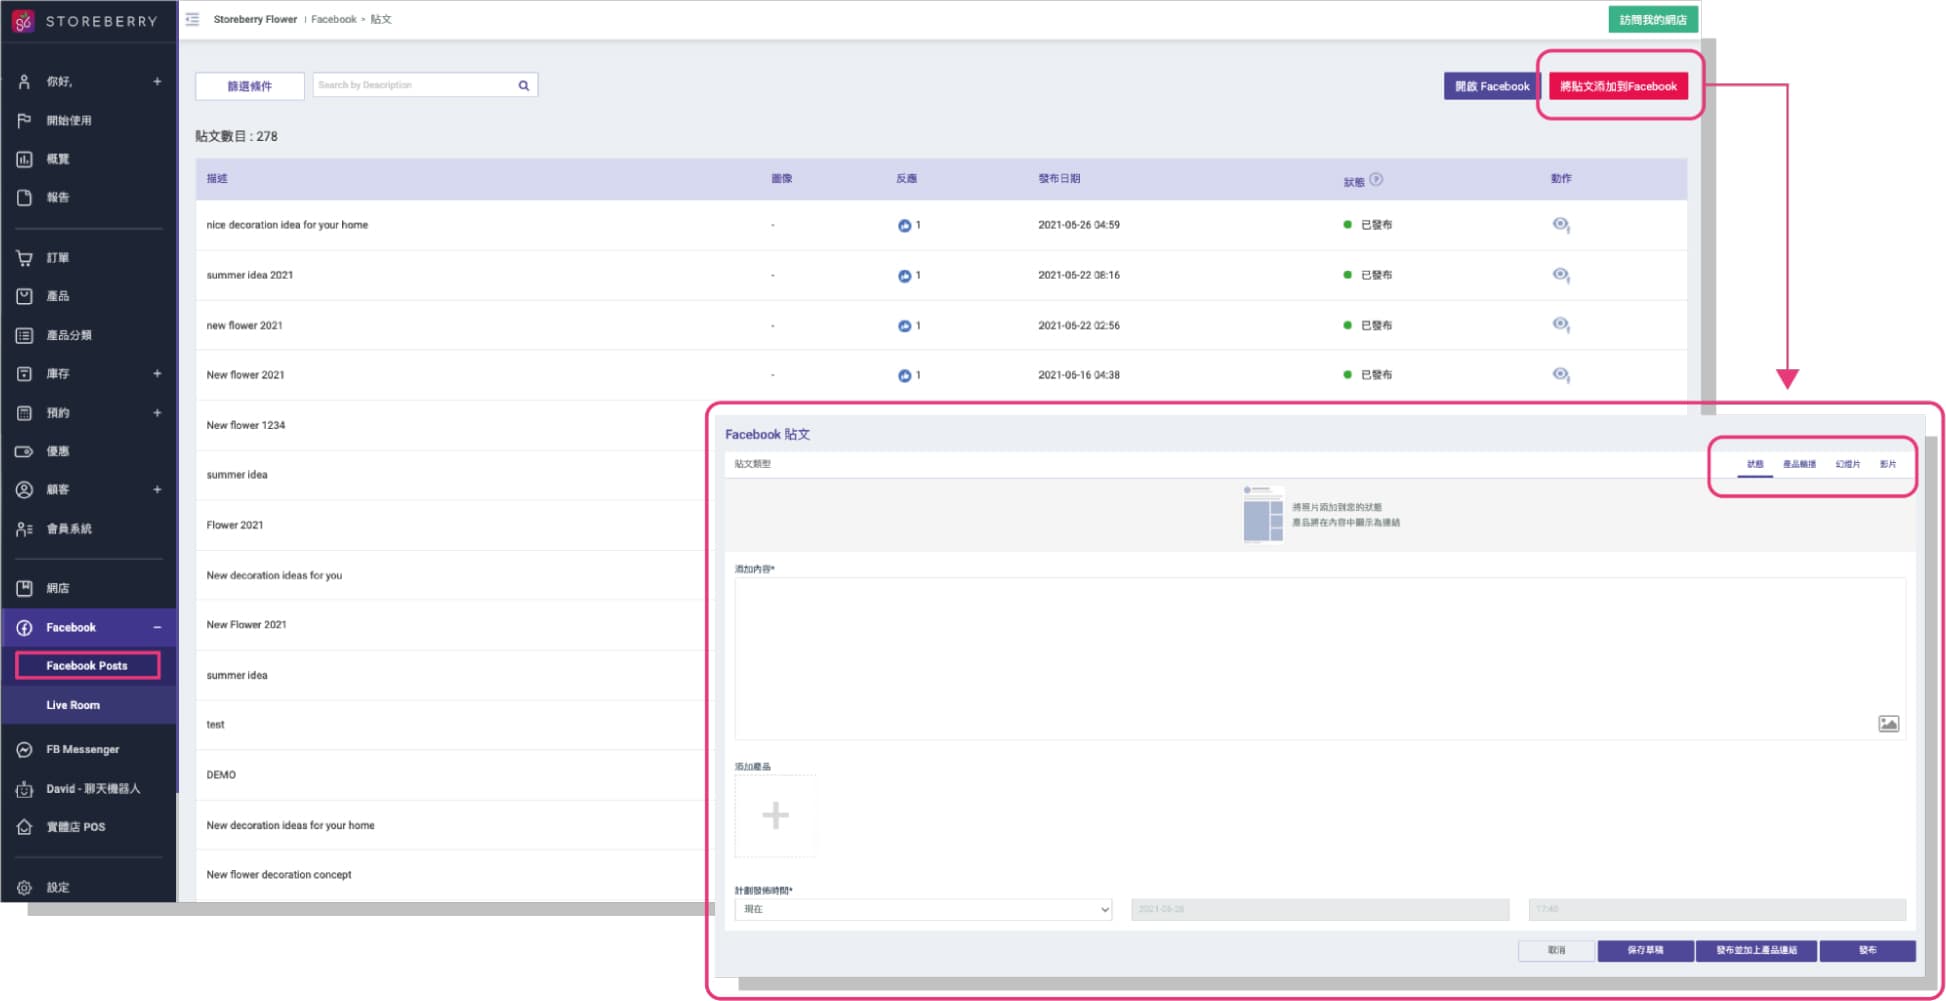Open 你好 user profile sidebar icon
Image resolution: width=1946 pixels, height=1001 pixels.
coord(24,82)
